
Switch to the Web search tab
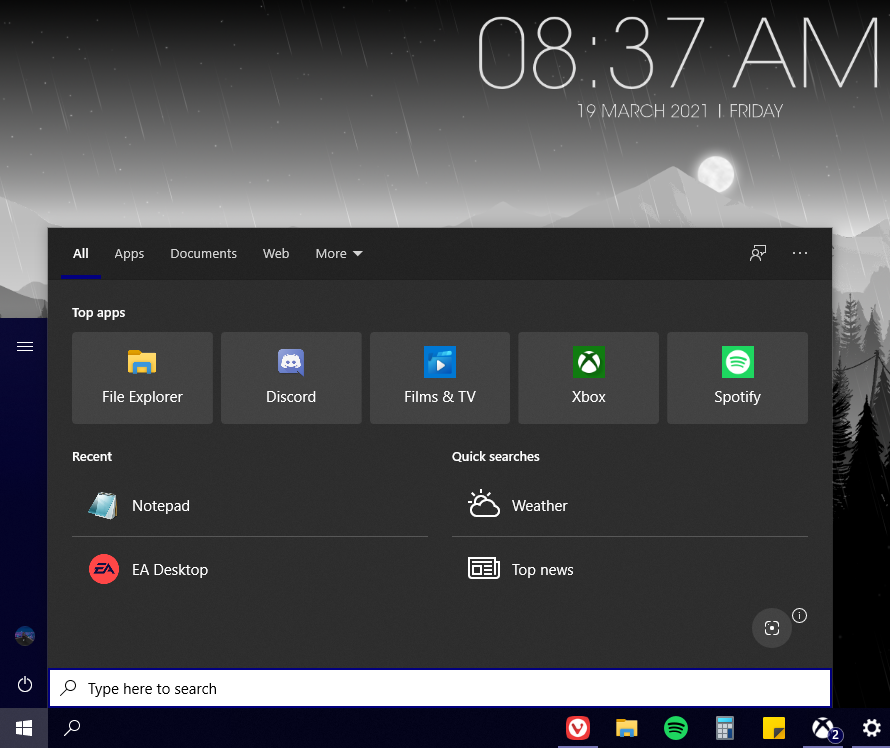coord(276,254)
